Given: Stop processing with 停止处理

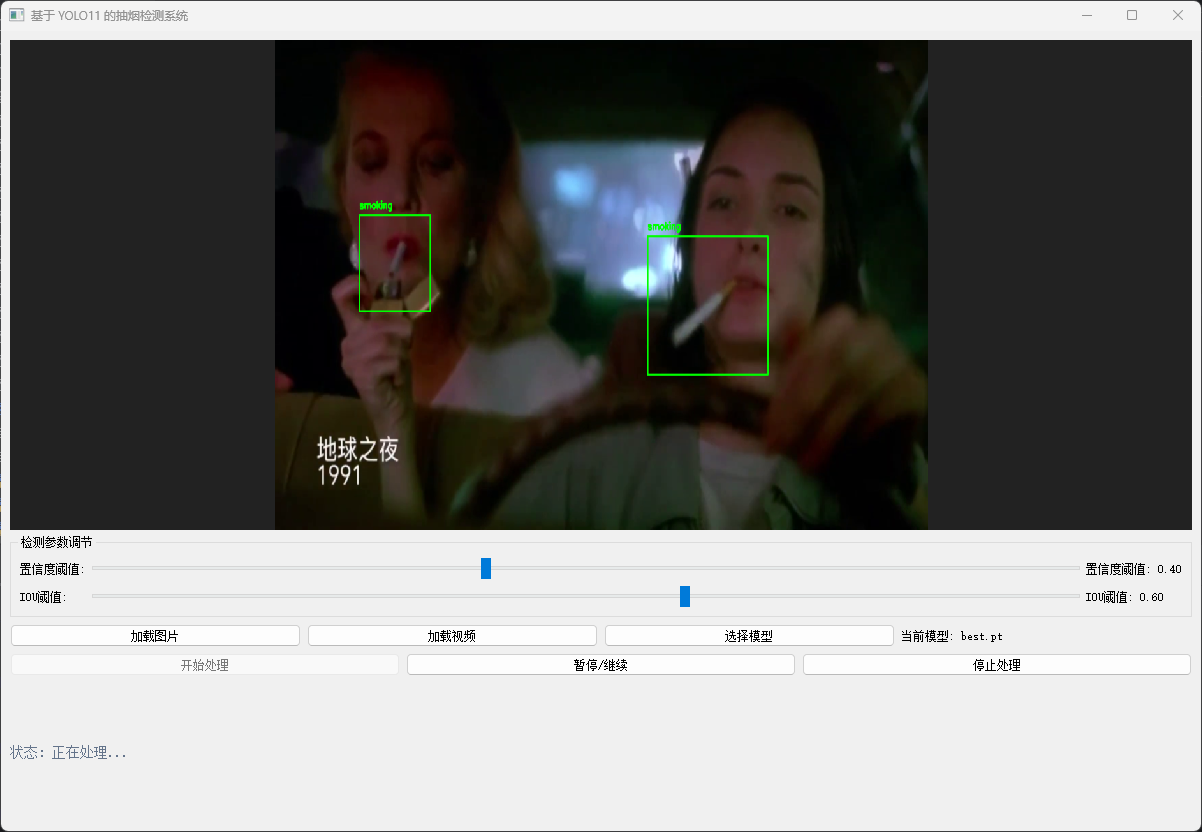Looking at the screenshot, I should click(x=997, y=665).
